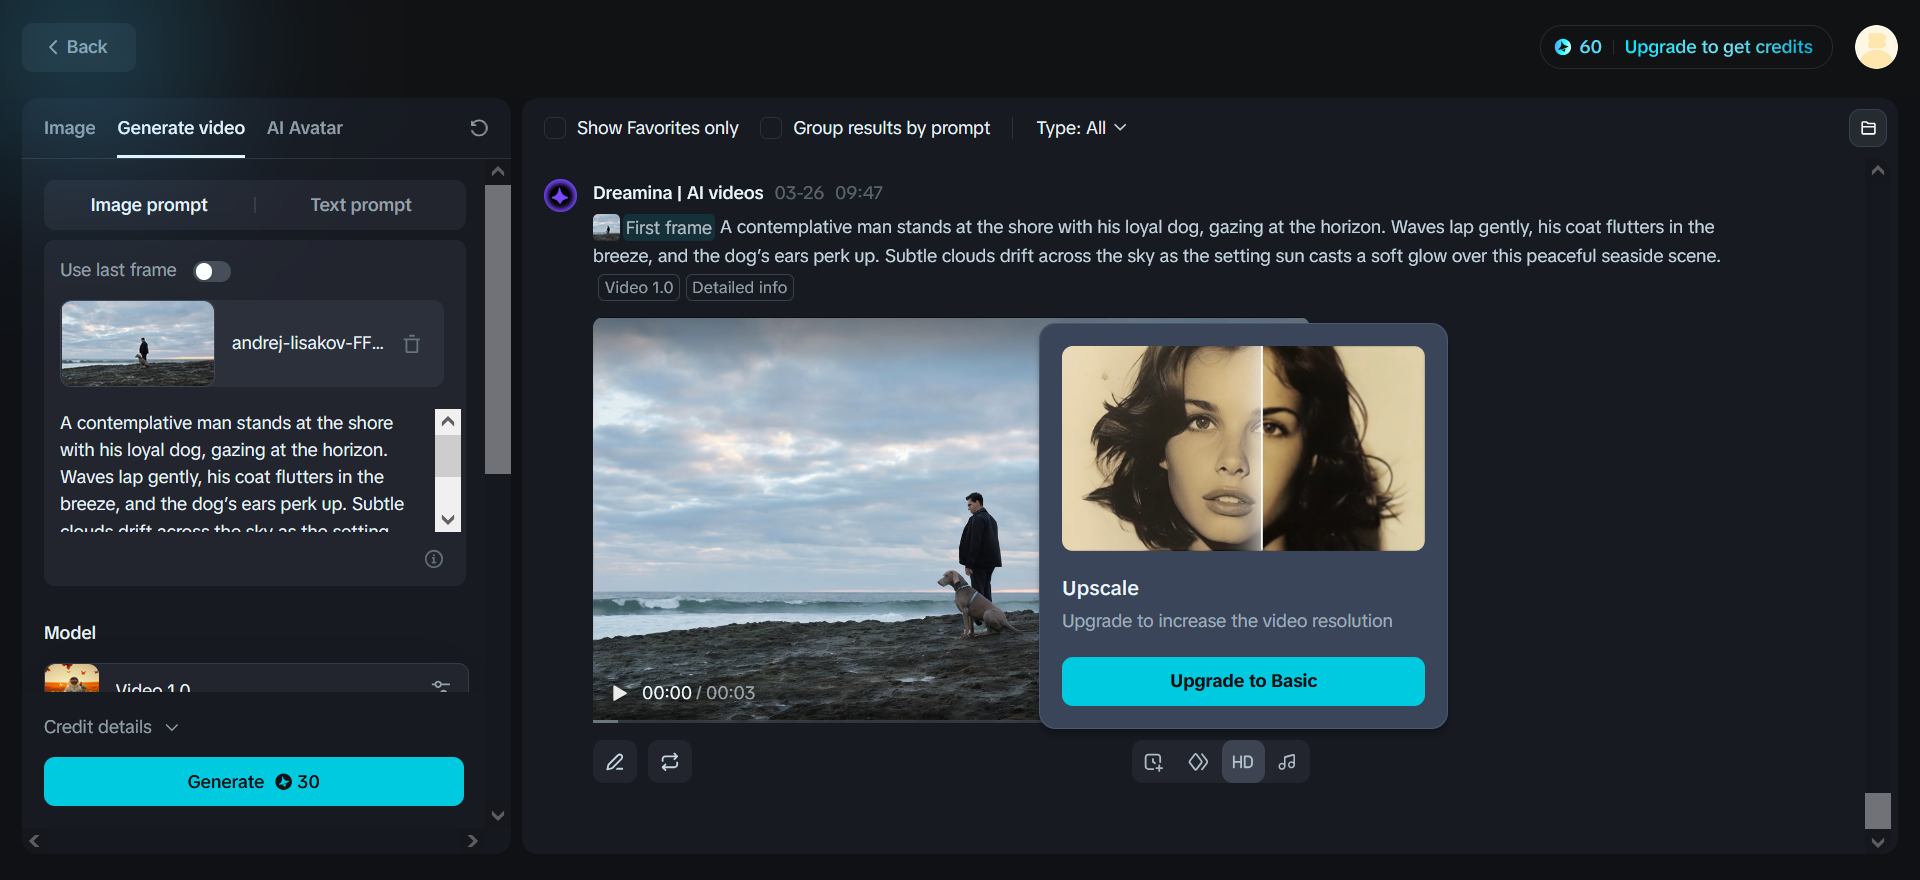Open the credits balance showing 60

coord(1578,47)
